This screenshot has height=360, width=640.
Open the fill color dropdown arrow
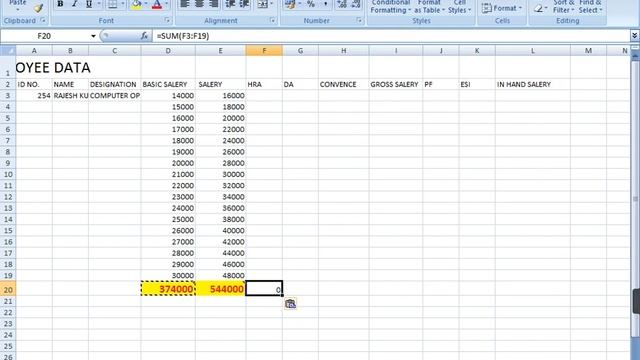pyautogui.click(x=146, y=4)
